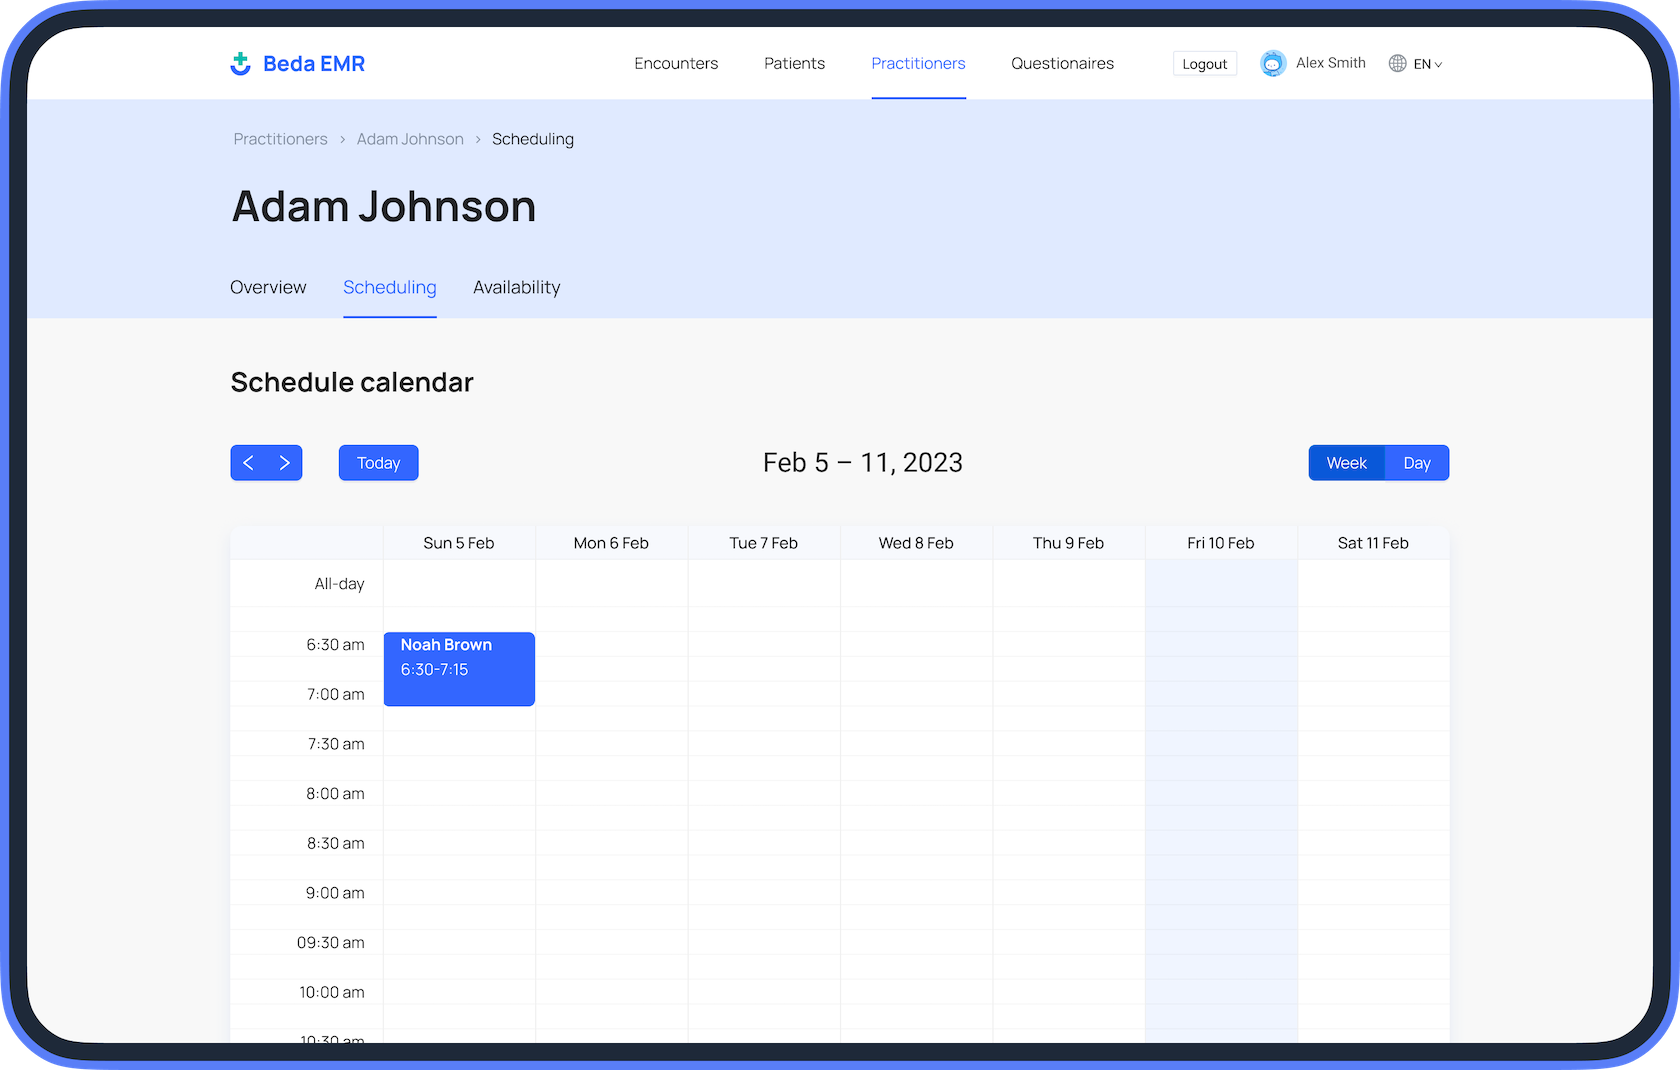Toggle to Availability tab
This screenshot has height=1070, width=1680.
tap(516, 287)
